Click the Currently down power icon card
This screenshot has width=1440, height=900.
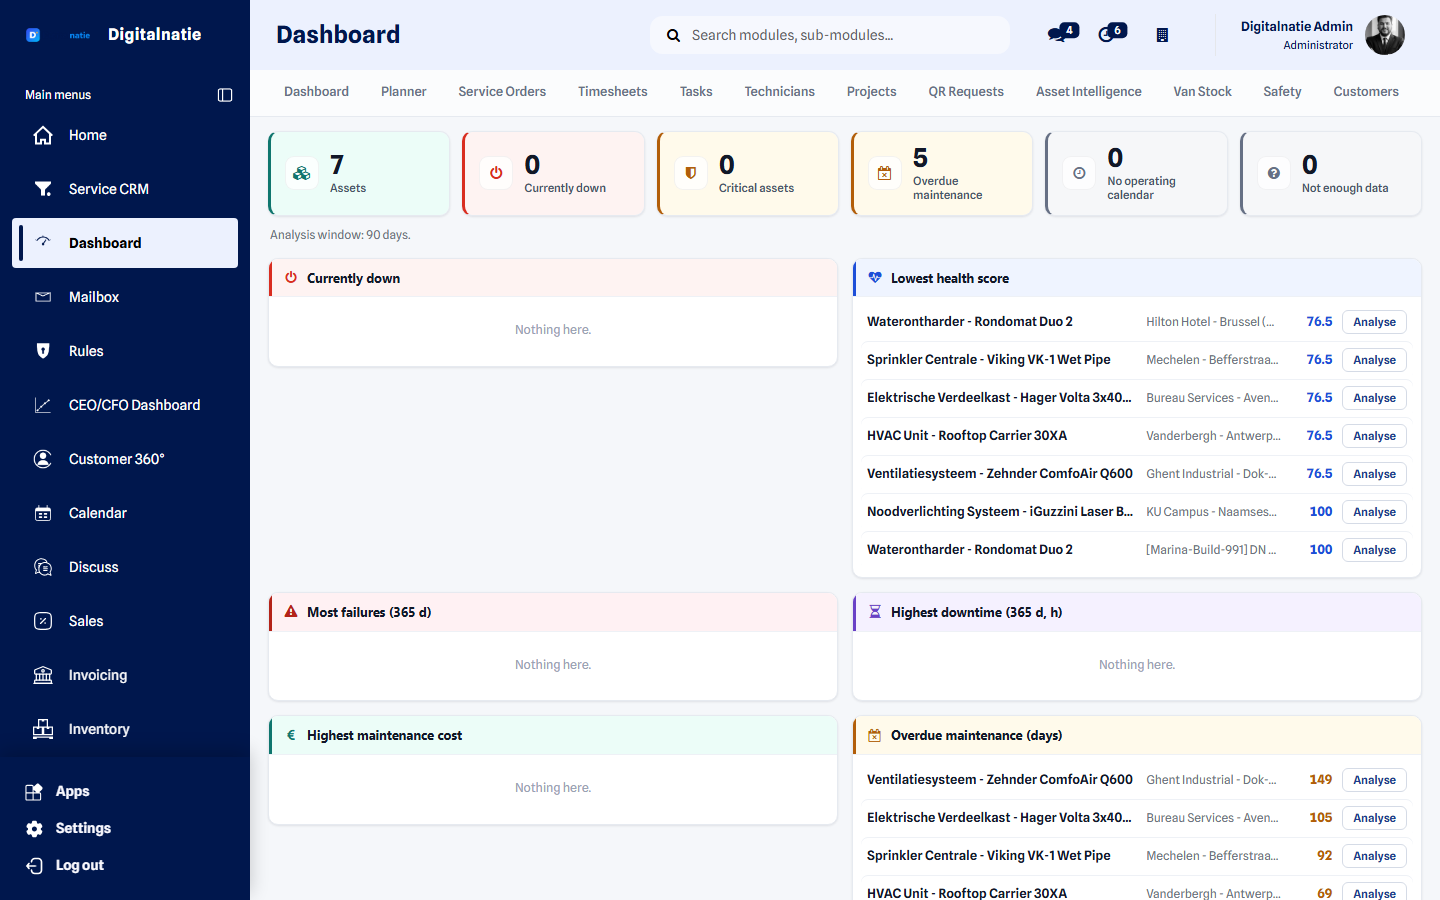point(496,173)
